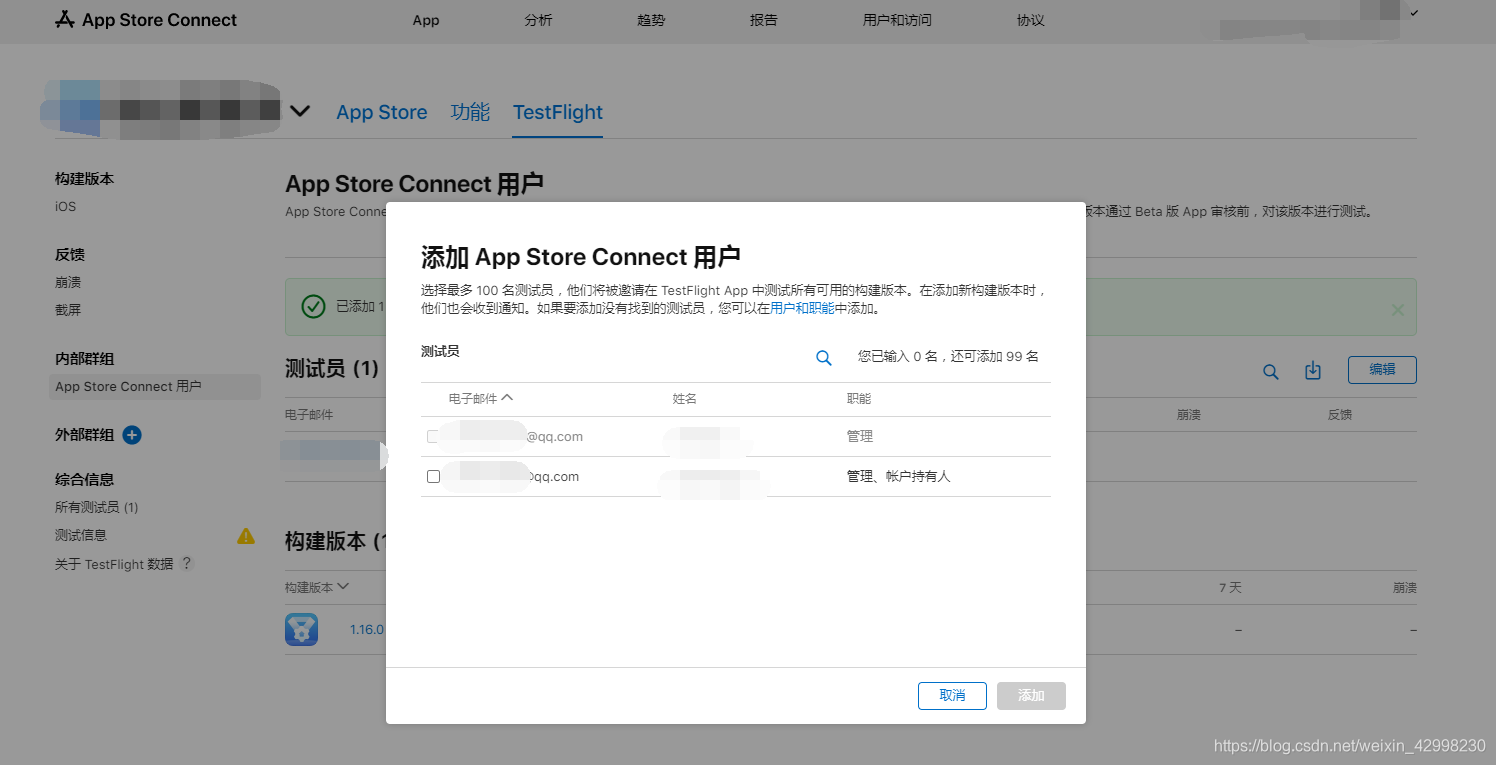Click the app icon for build 1.16.0
This screenshot has height=765, width=1496.
click(302, 629)
